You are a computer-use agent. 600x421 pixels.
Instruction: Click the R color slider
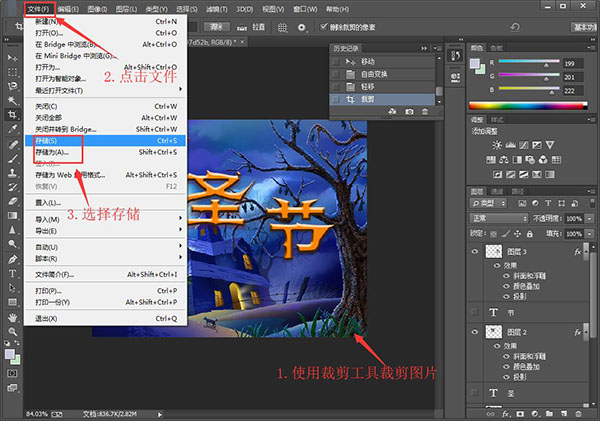point(528,62)
